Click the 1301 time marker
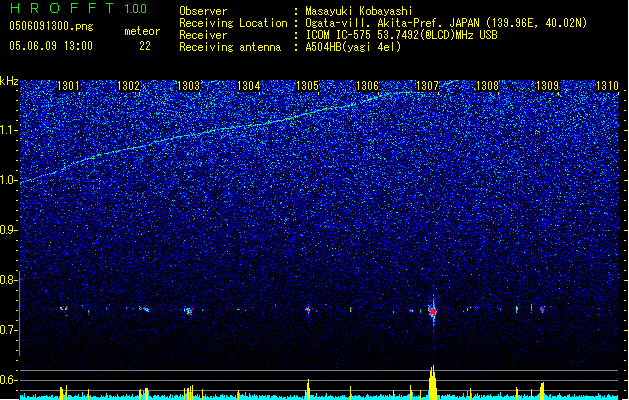The width and height of the screenshot is (629, 400). click(x=68, y=86)
